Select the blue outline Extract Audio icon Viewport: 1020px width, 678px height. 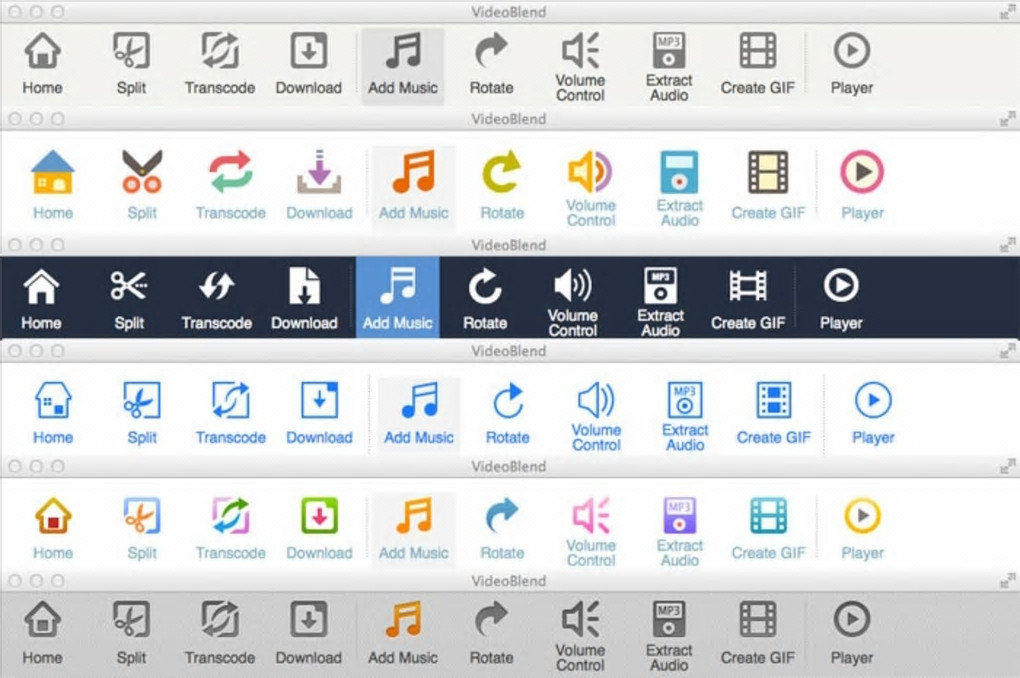684,400
